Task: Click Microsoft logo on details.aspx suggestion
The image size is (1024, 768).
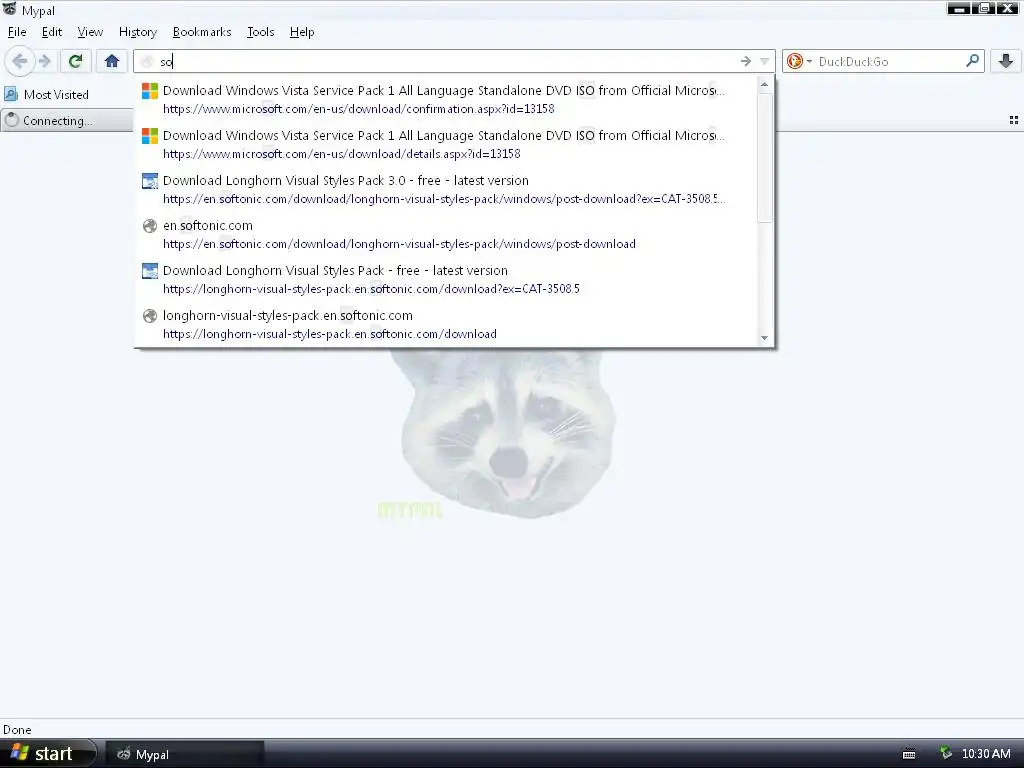Action: click(x=150, y=136)
